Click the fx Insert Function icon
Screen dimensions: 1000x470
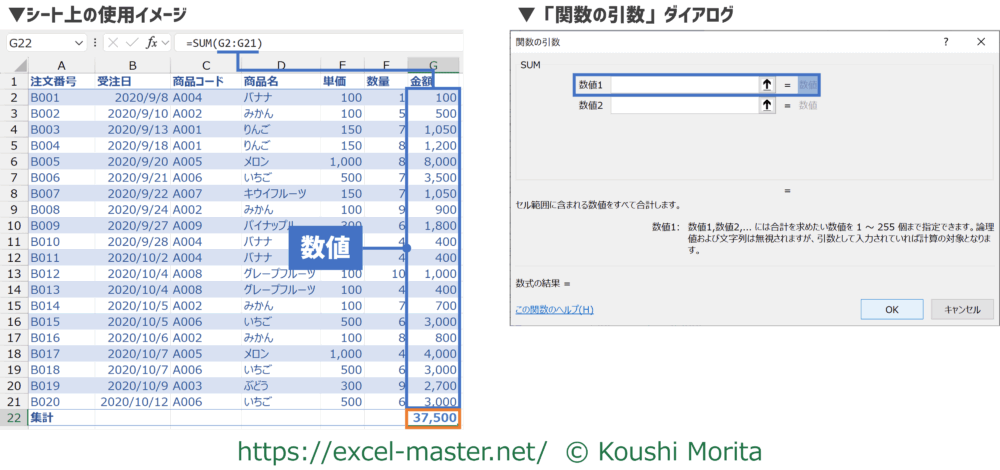(151, 43)
